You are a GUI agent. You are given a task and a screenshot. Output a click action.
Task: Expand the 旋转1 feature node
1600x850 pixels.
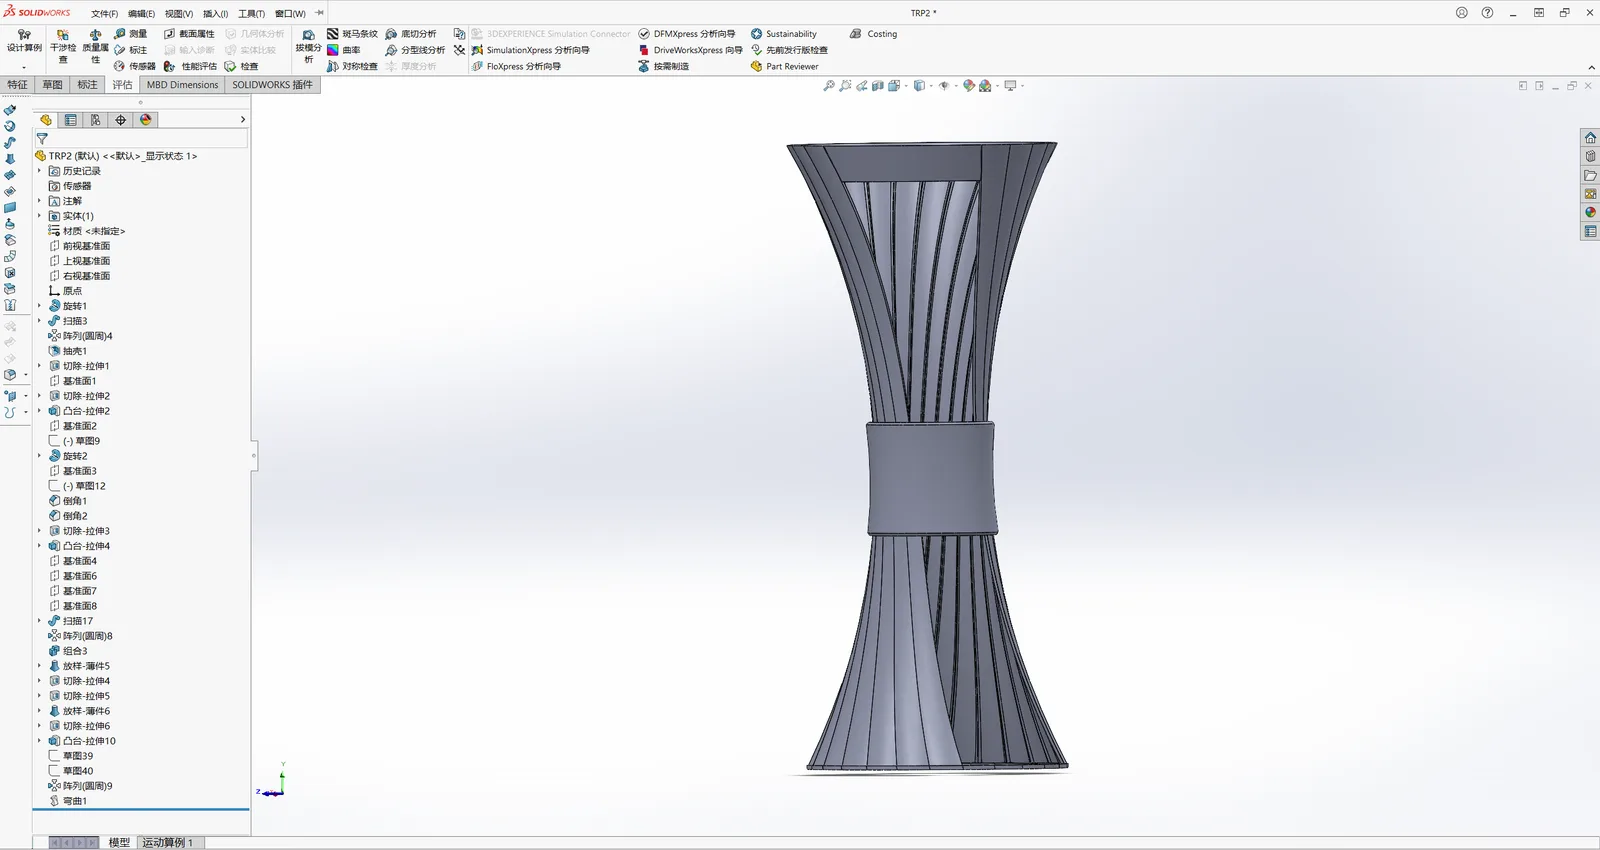(x=40, y=306)
